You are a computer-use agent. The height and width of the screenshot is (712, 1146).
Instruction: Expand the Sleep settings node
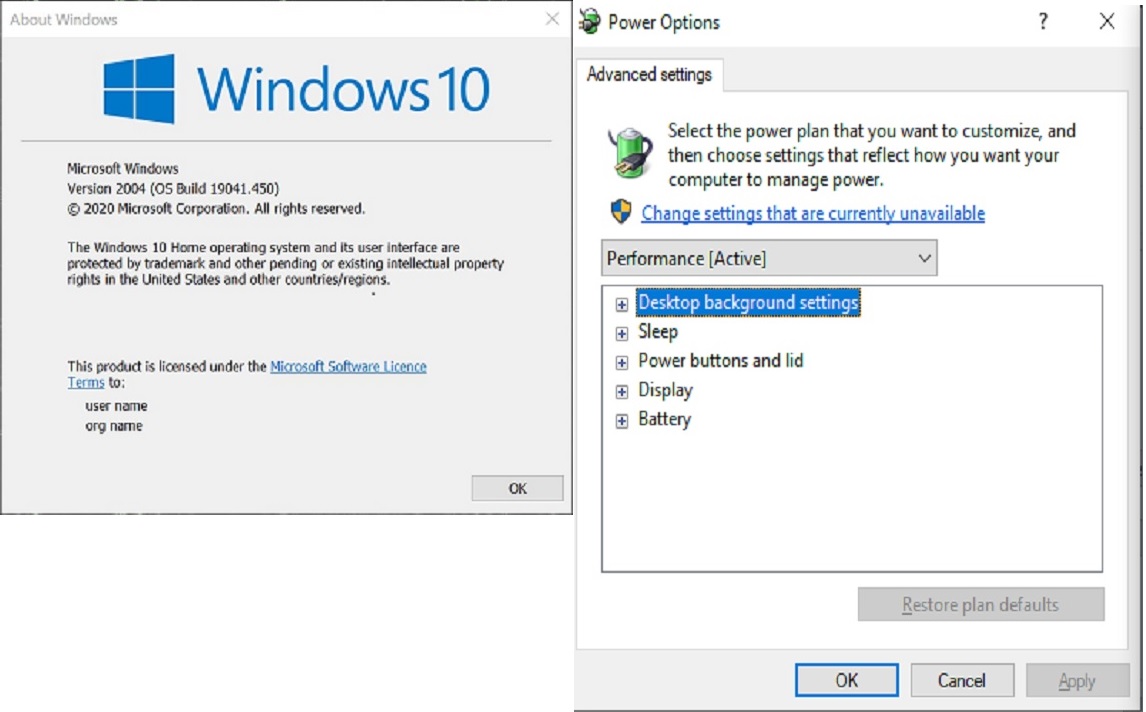621,333
